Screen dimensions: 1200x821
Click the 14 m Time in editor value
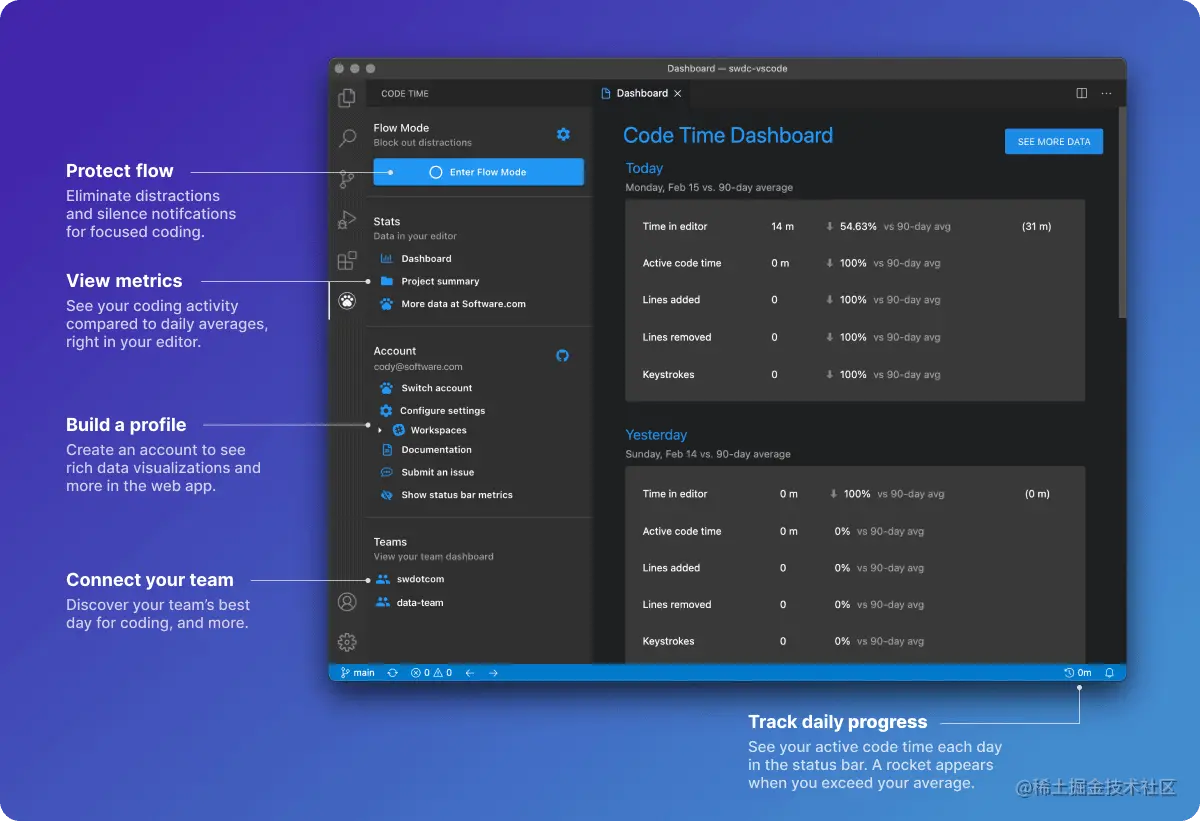[x=782, y=227]
